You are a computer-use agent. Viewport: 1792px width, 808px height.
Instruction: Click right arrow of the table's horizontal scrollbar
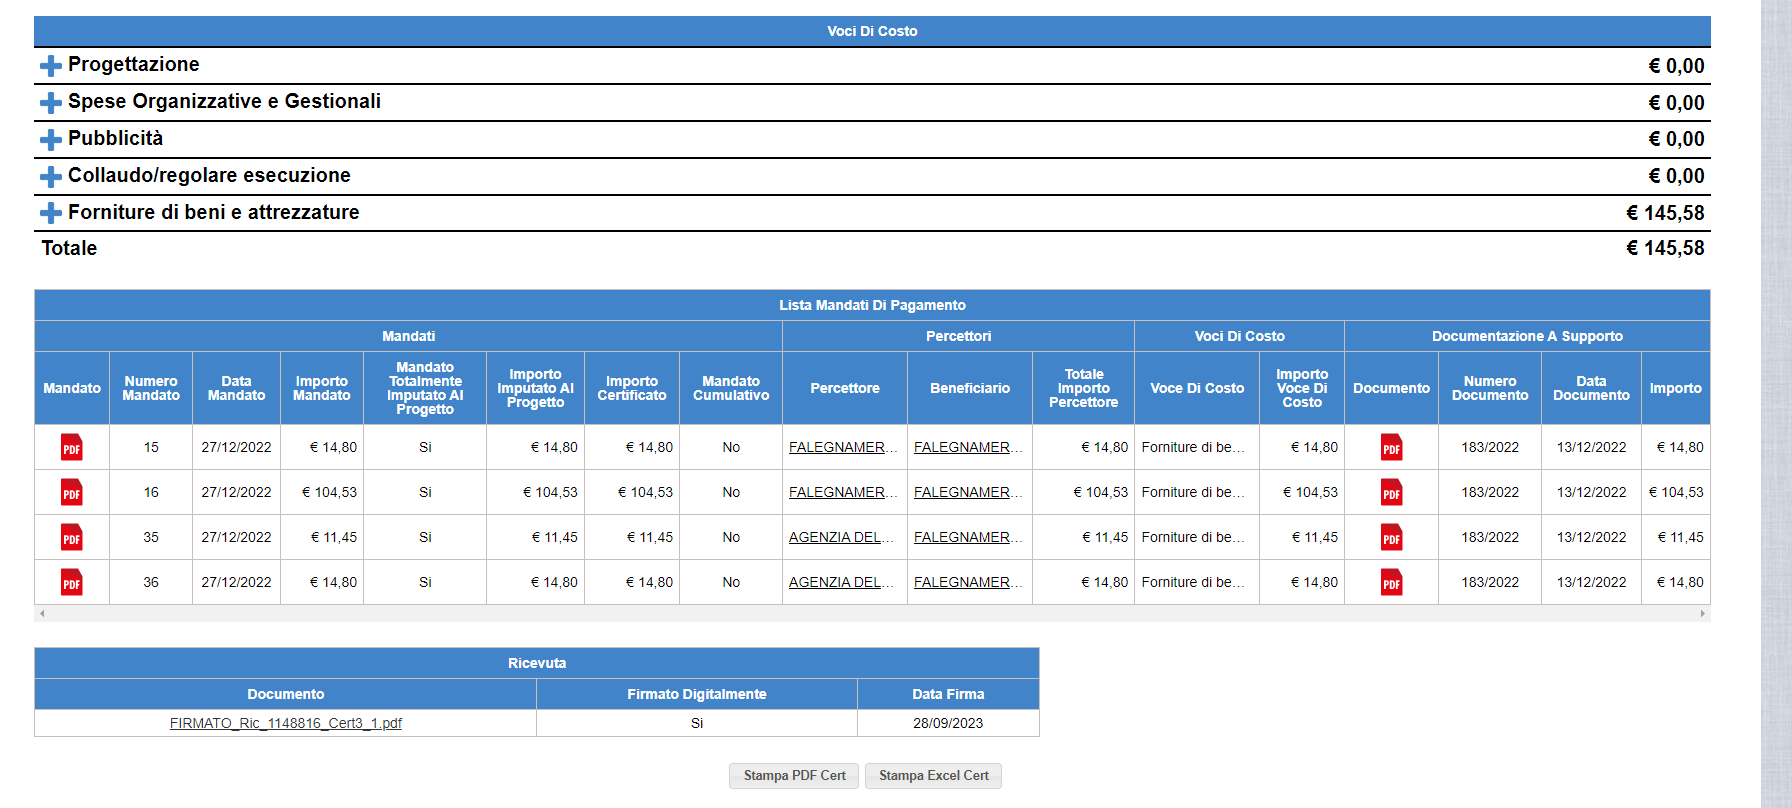click(x=1702, y=613)
